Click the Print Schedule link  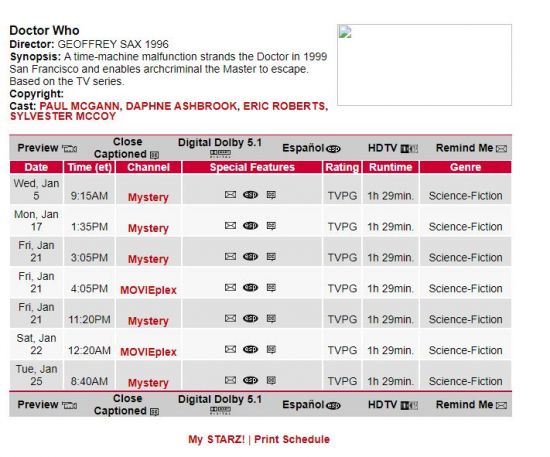(x=292, y=439)
